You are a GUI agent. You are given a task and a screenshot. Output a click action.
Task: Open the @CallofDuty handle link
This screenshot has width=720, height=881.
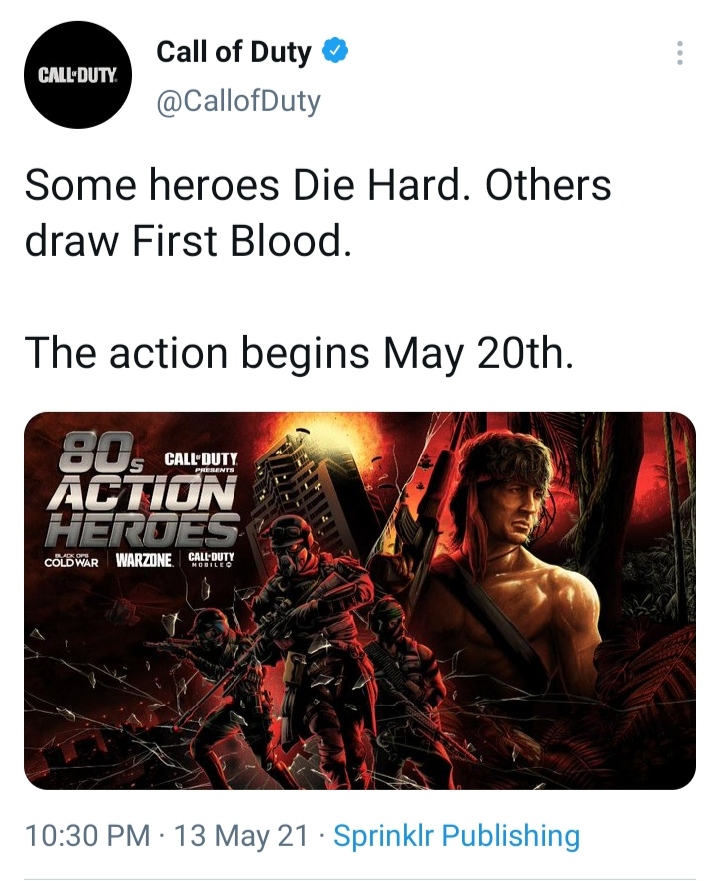click(x=238, y=101)
